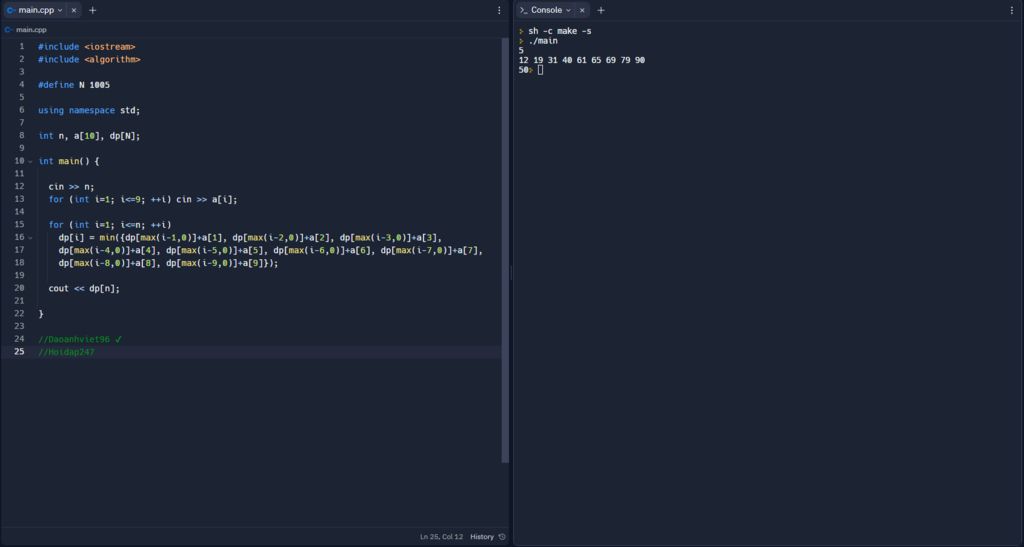Close the Console tab
This screenshot has width=1024, height=547.
[582, 10]
